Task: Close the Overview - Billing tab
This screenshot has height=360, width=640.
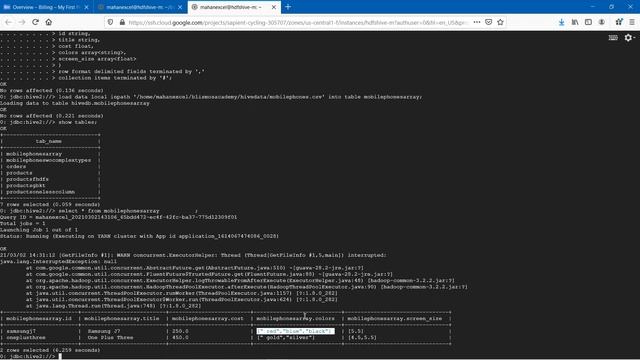Action: click(x=86, y=7)
